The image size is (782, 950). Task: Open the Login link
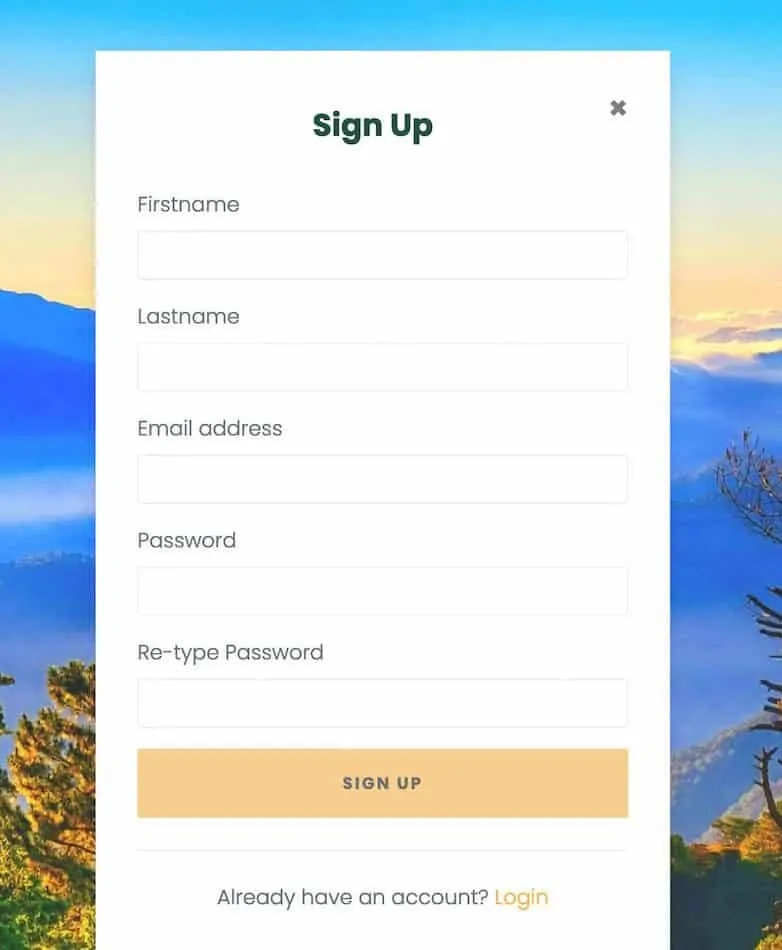[x=521, y=897]
